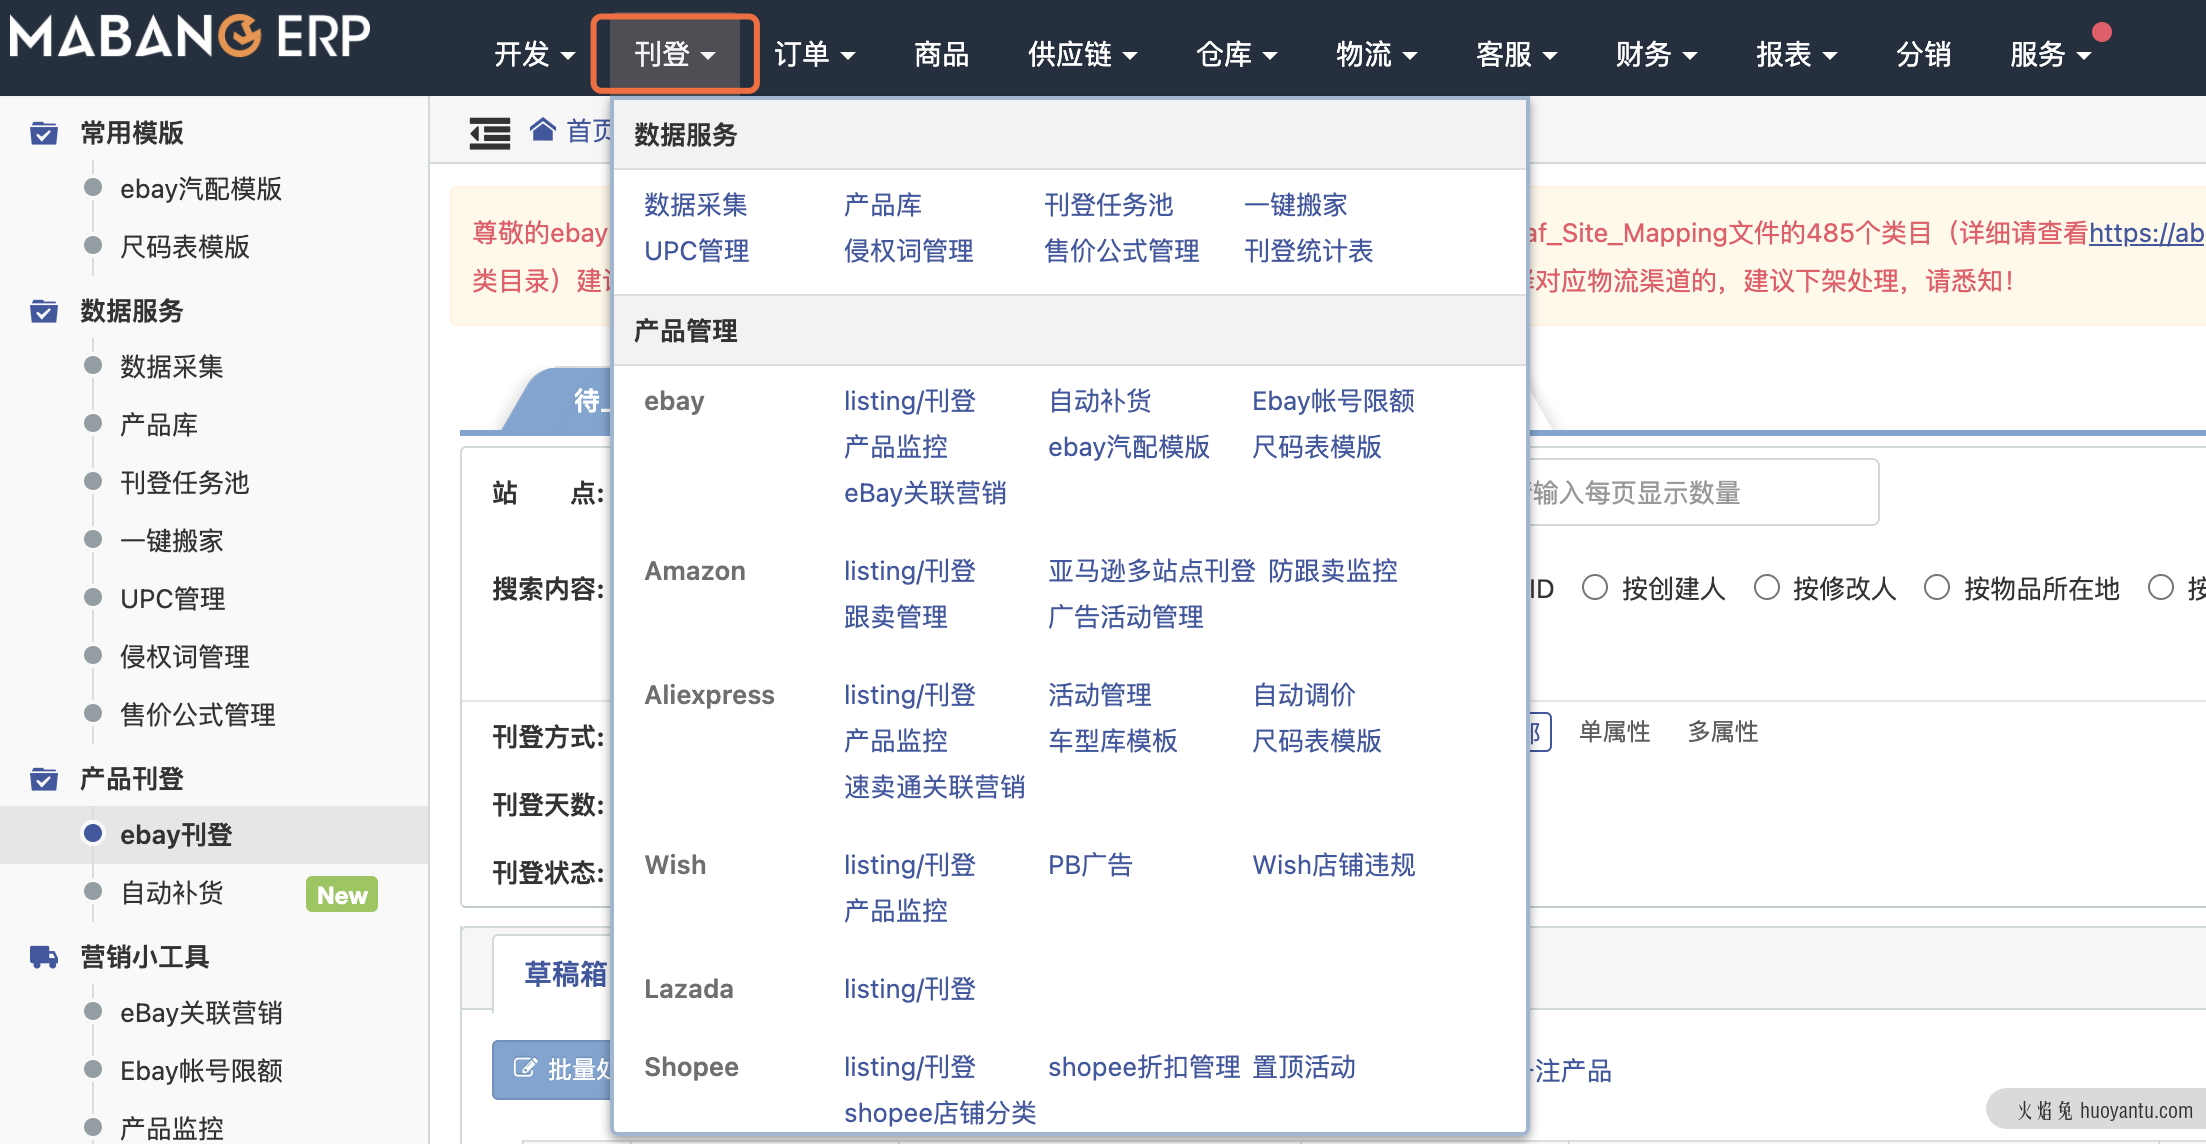Click the home icon in breadcrumb
The image size is (2206, 1144).
(x=543, y=130)
